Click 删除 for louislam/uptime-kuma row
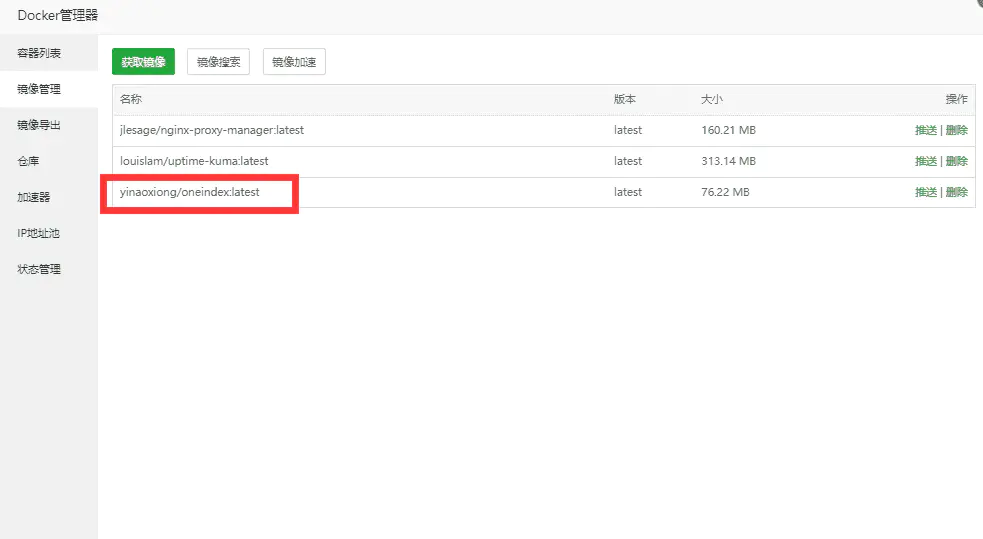 tap(957, 161)
